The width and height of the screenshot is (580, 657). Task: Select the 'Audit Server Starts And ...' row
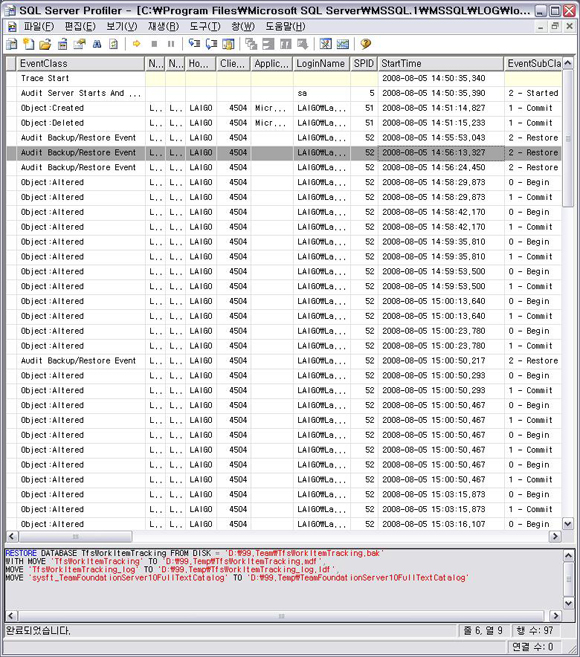pyautogui.click(x=284, y=93)
